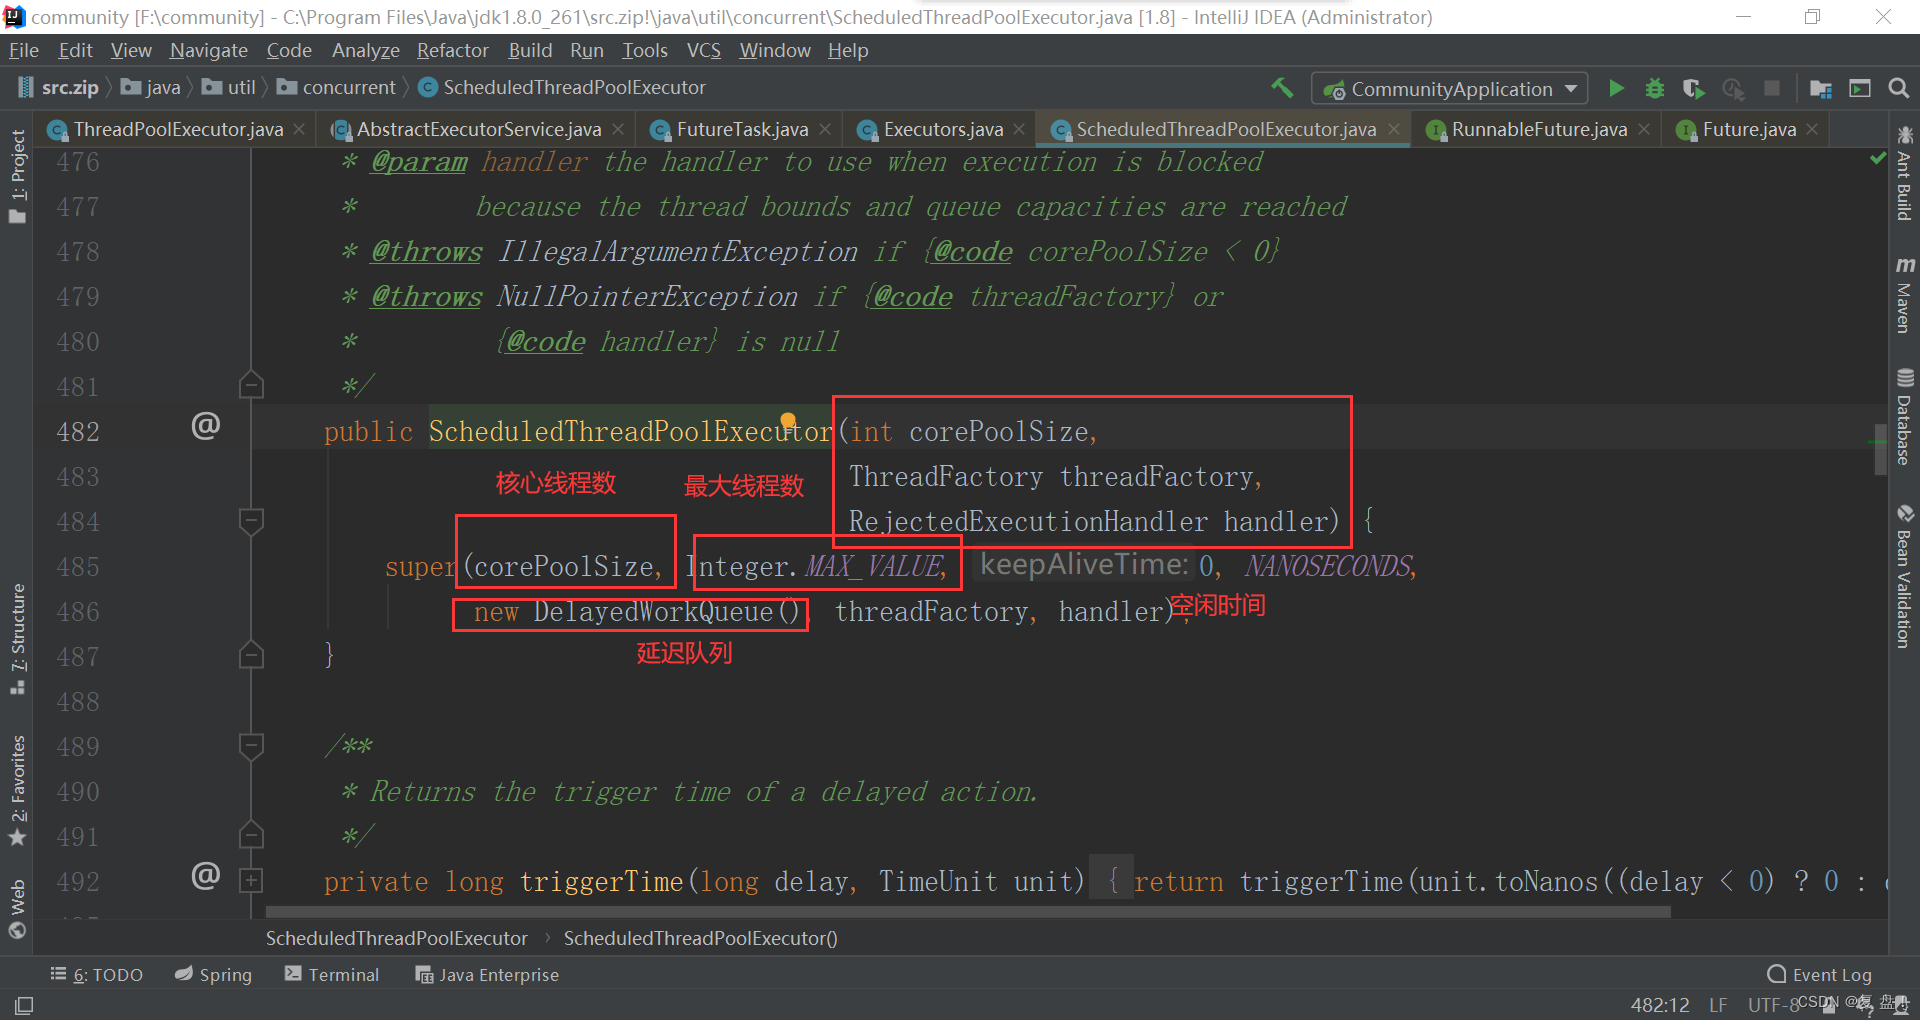Viewport: 1920px width, 1020px height.
Task: Close the ThreadPoolExecutor.java tab
Action: point(299,129)
